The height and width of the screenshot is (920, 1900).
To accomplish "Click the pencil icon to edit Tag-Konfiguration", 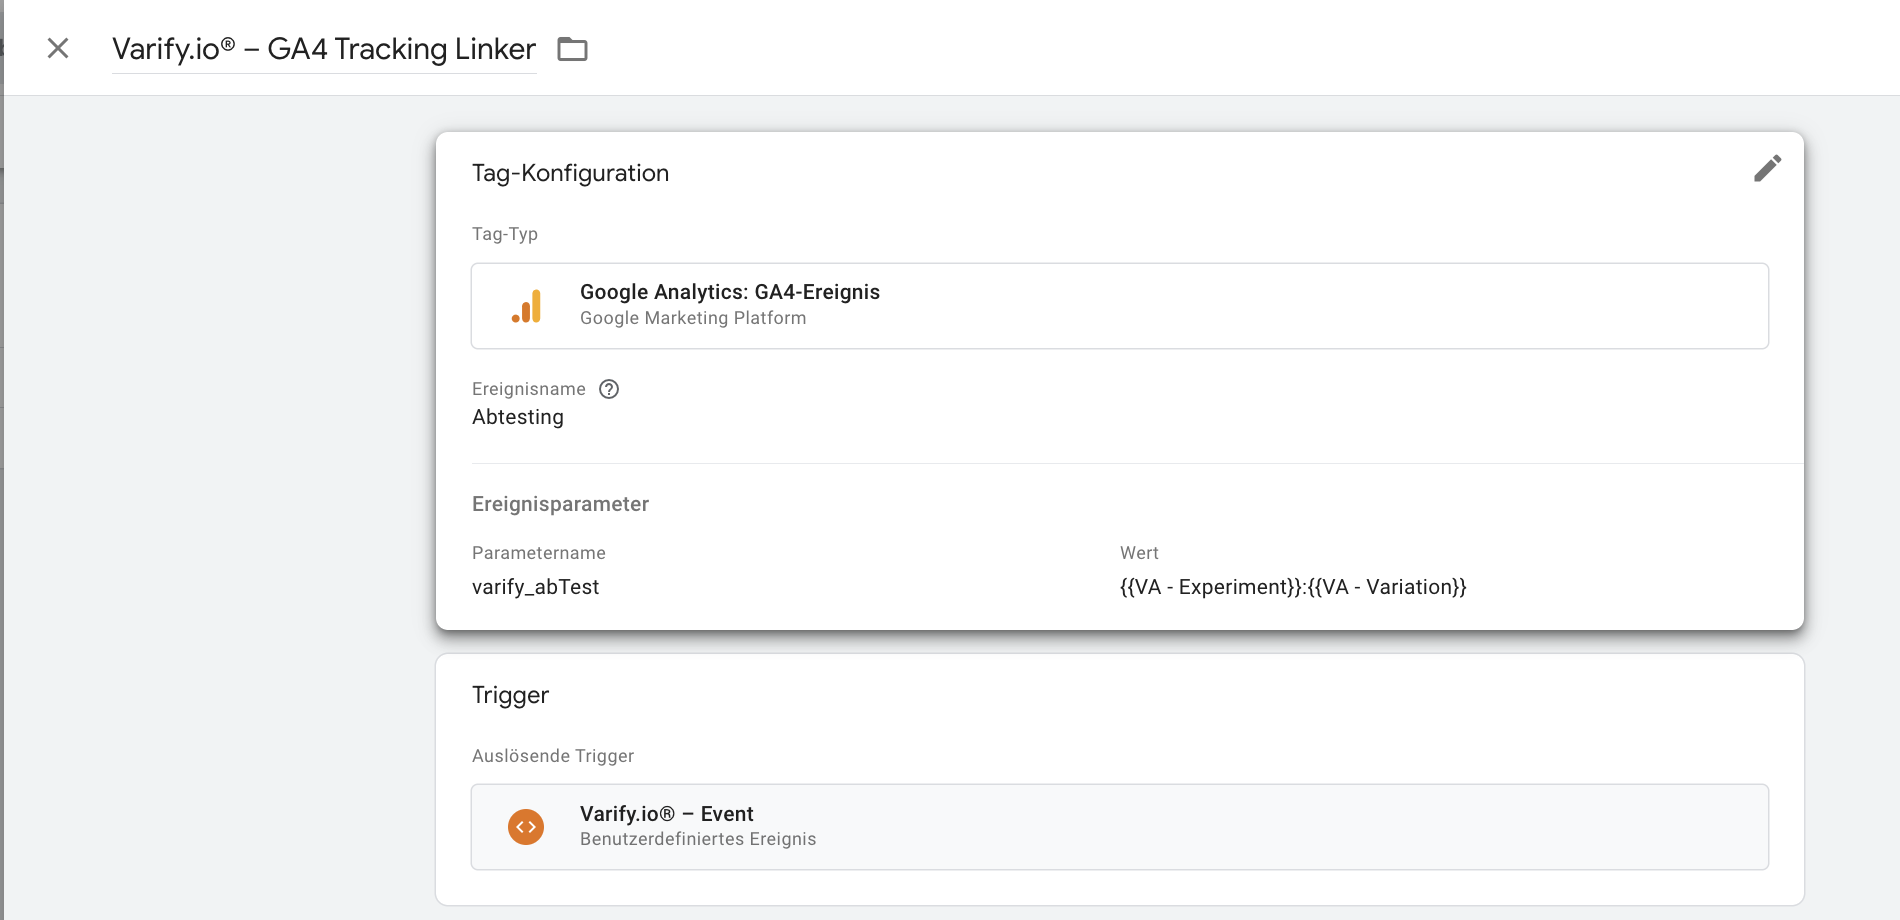I will click(1767, 168).
